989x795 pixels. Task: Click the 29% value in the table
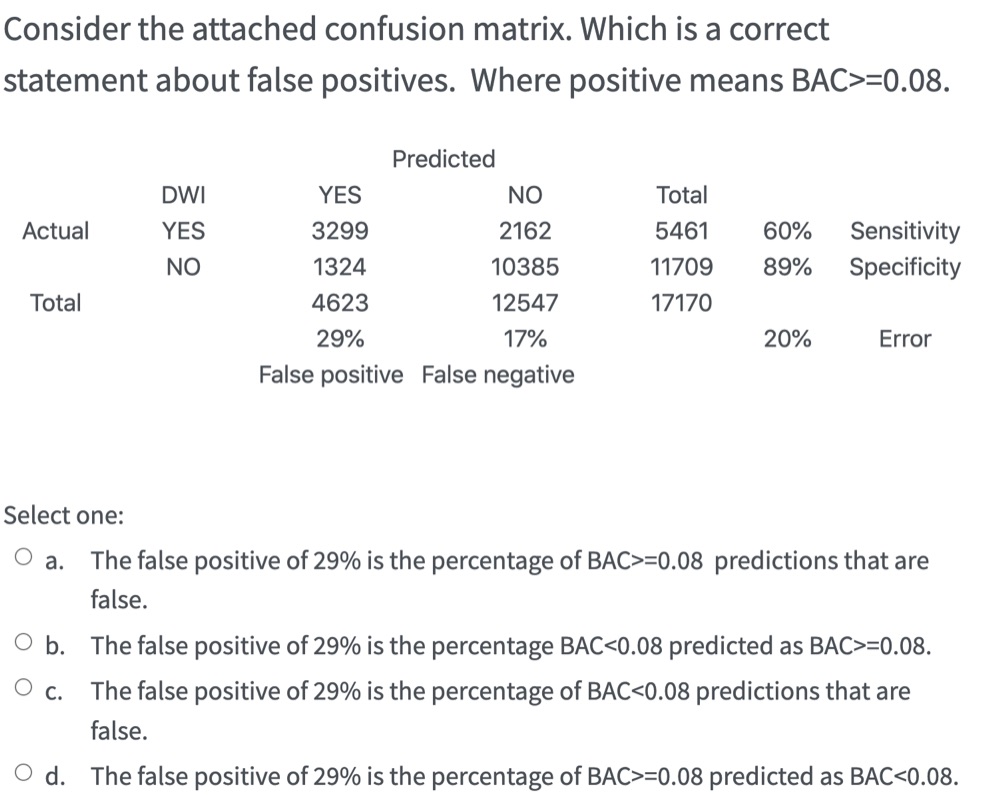340,339
